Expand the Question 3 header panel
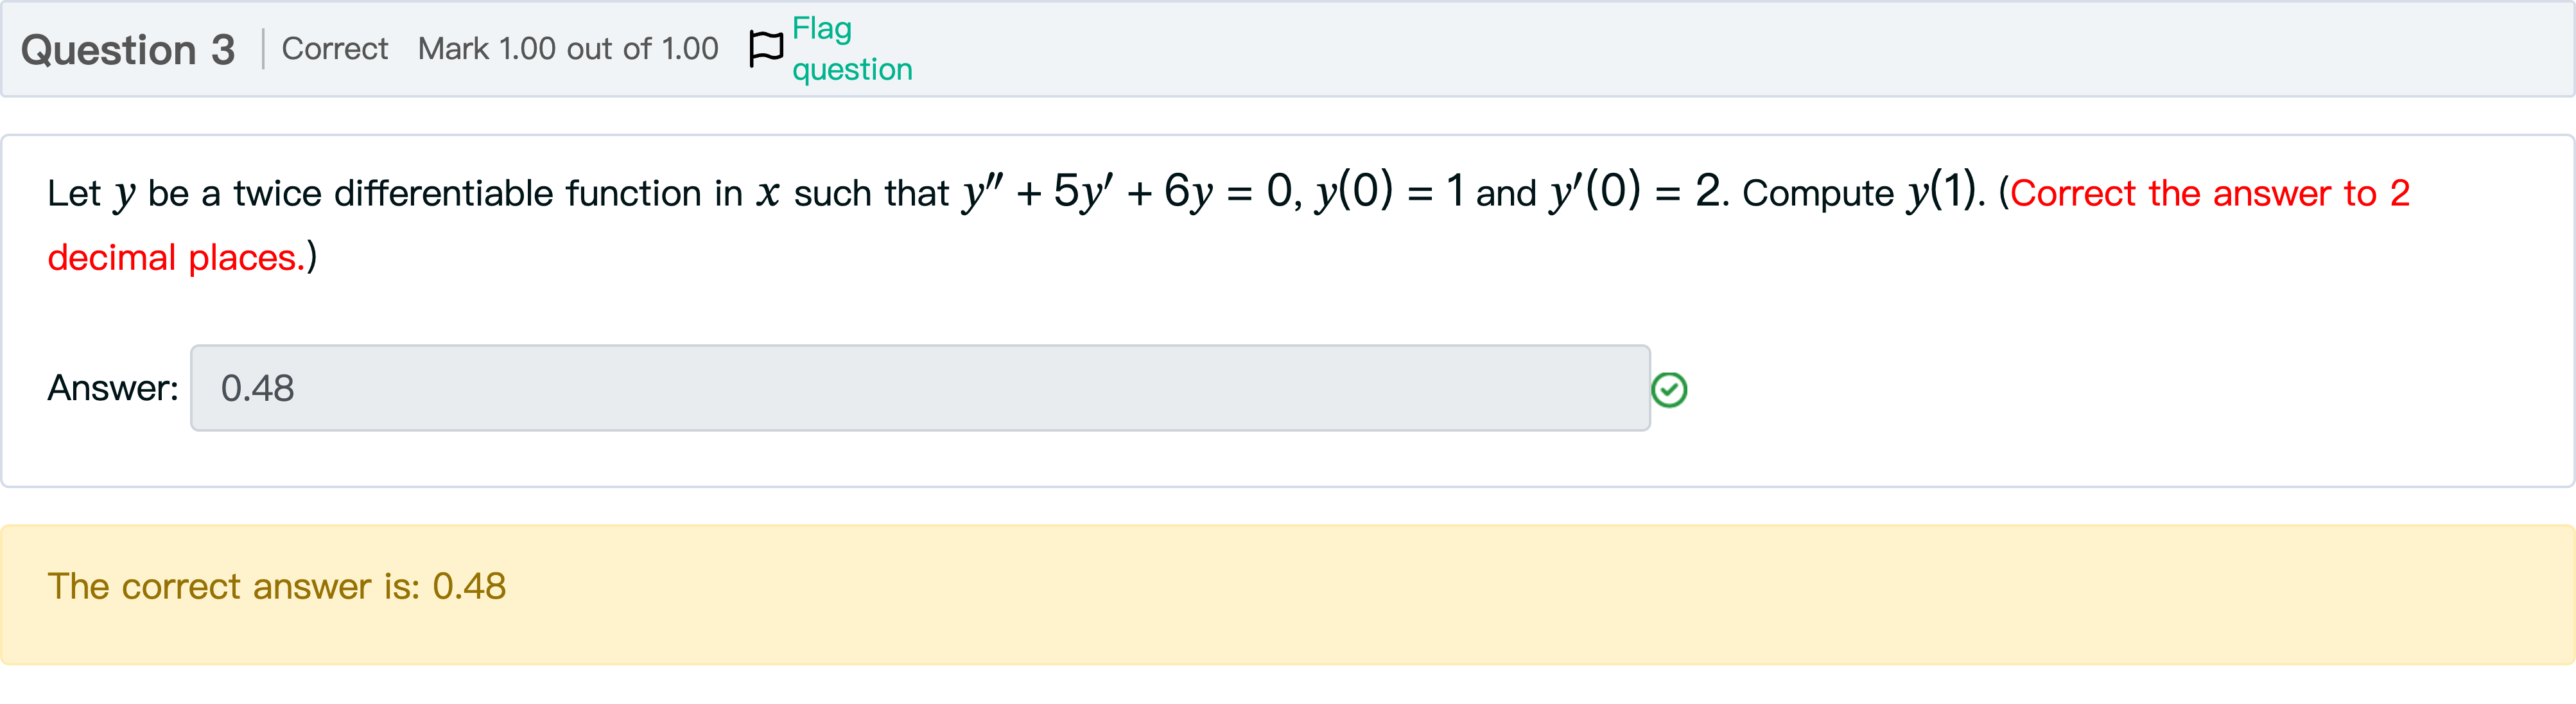 click(1288, 48)
